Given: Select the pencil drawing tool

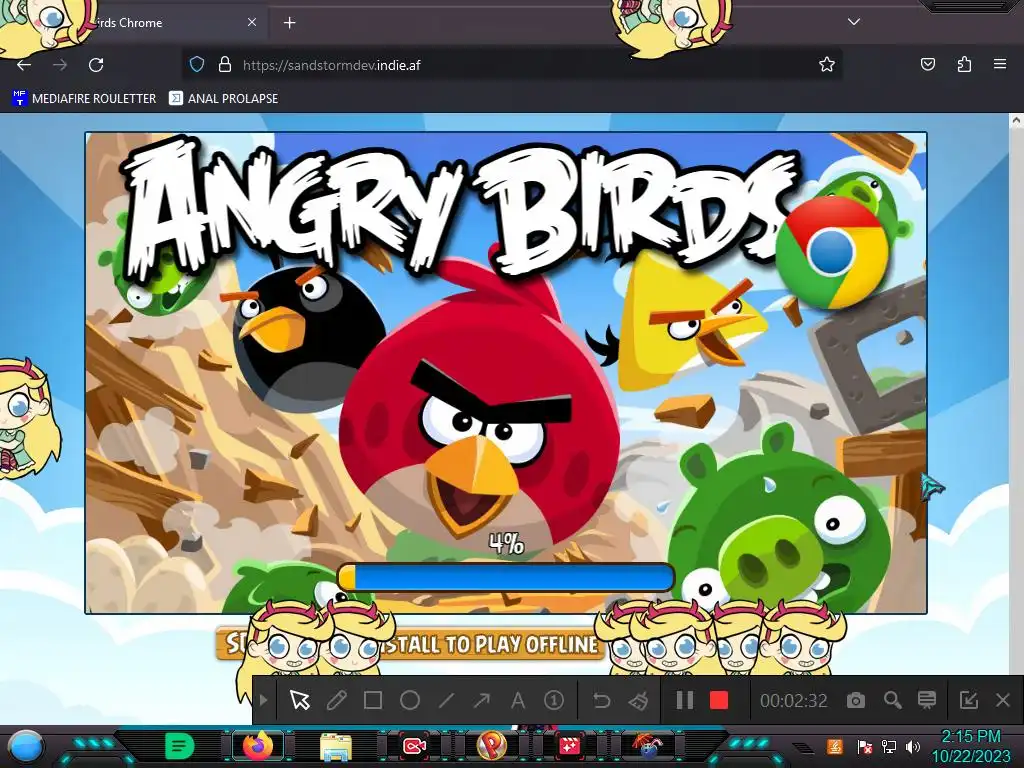Looking at the screenshot, I should pyautogui.click(x=336, y=701).
